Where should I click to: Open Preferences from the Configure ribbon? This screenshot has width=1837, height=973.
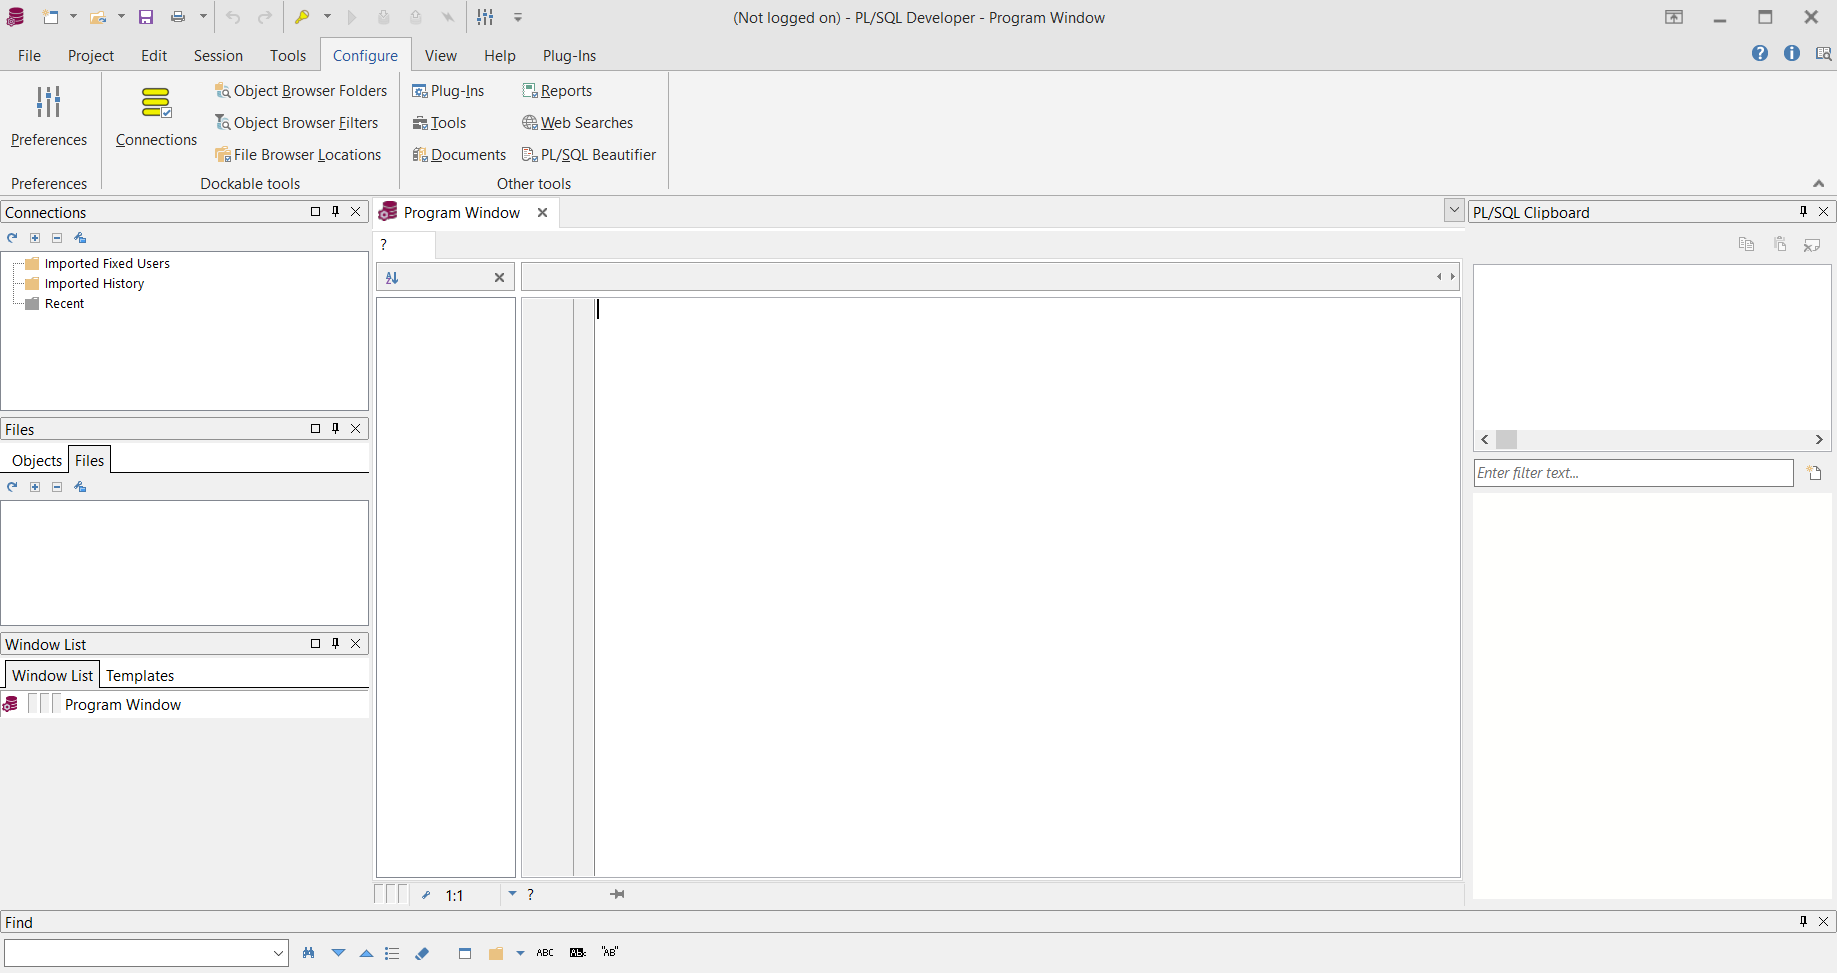[x=49, y=117]
